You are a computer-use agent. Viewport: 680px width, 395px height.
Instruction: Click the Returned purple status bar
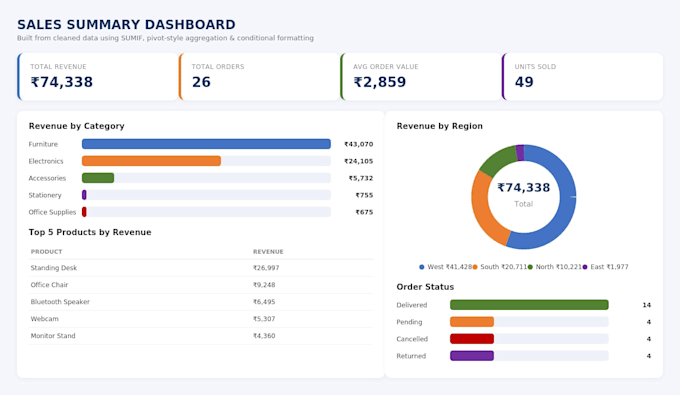pyautogui.click(x=472, y=356)
